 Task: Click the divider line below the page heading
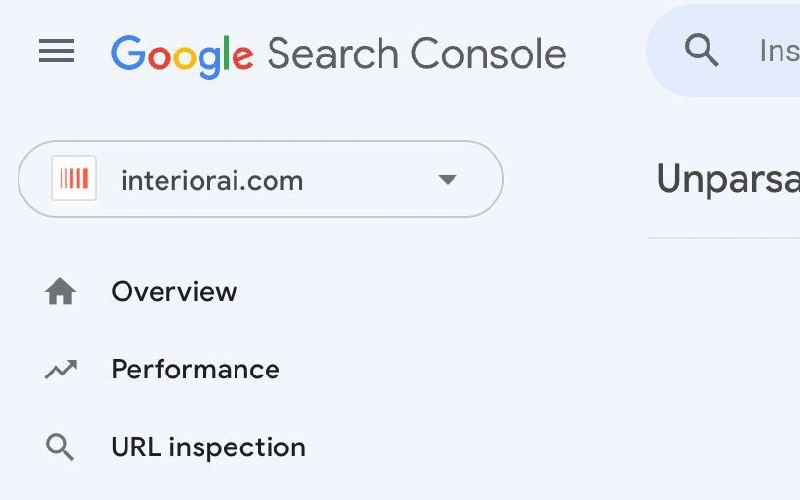coord(724,238)
